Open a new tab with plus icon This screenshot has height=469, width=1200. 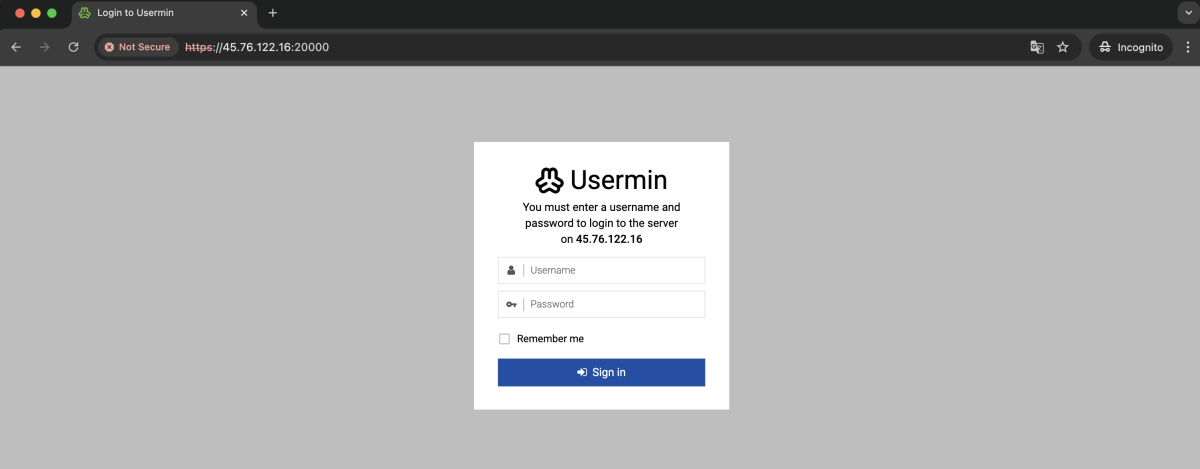(273, 13)
